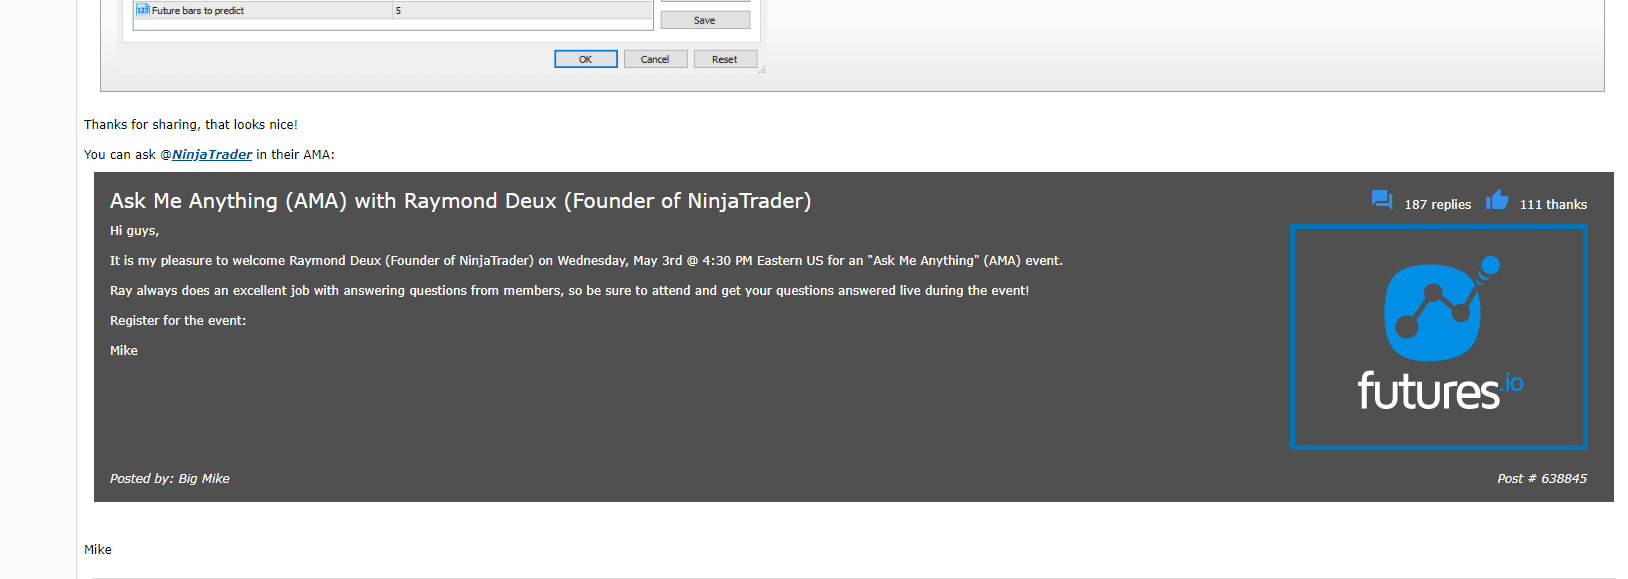Open the futures.io logo thumbnail

pyautogui.click(x=1438, y=336)
